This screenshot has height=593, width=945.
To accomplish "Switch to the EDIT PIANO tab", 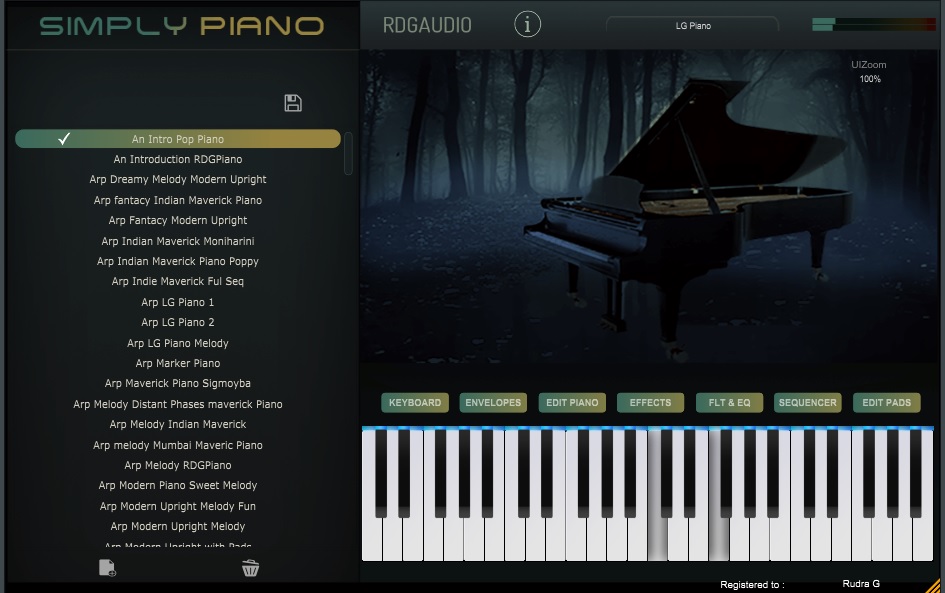I will click(x=572, y=403).
